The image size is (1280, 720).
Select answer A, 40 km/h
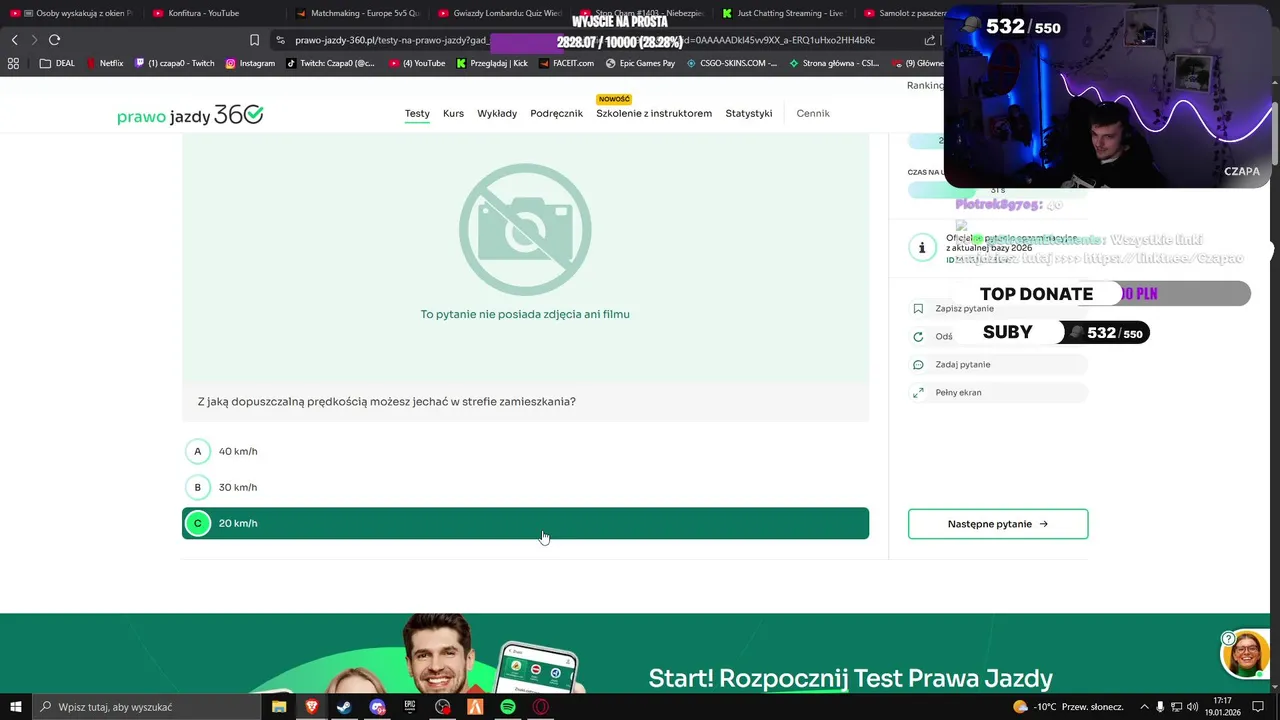[x=525, y=452]
